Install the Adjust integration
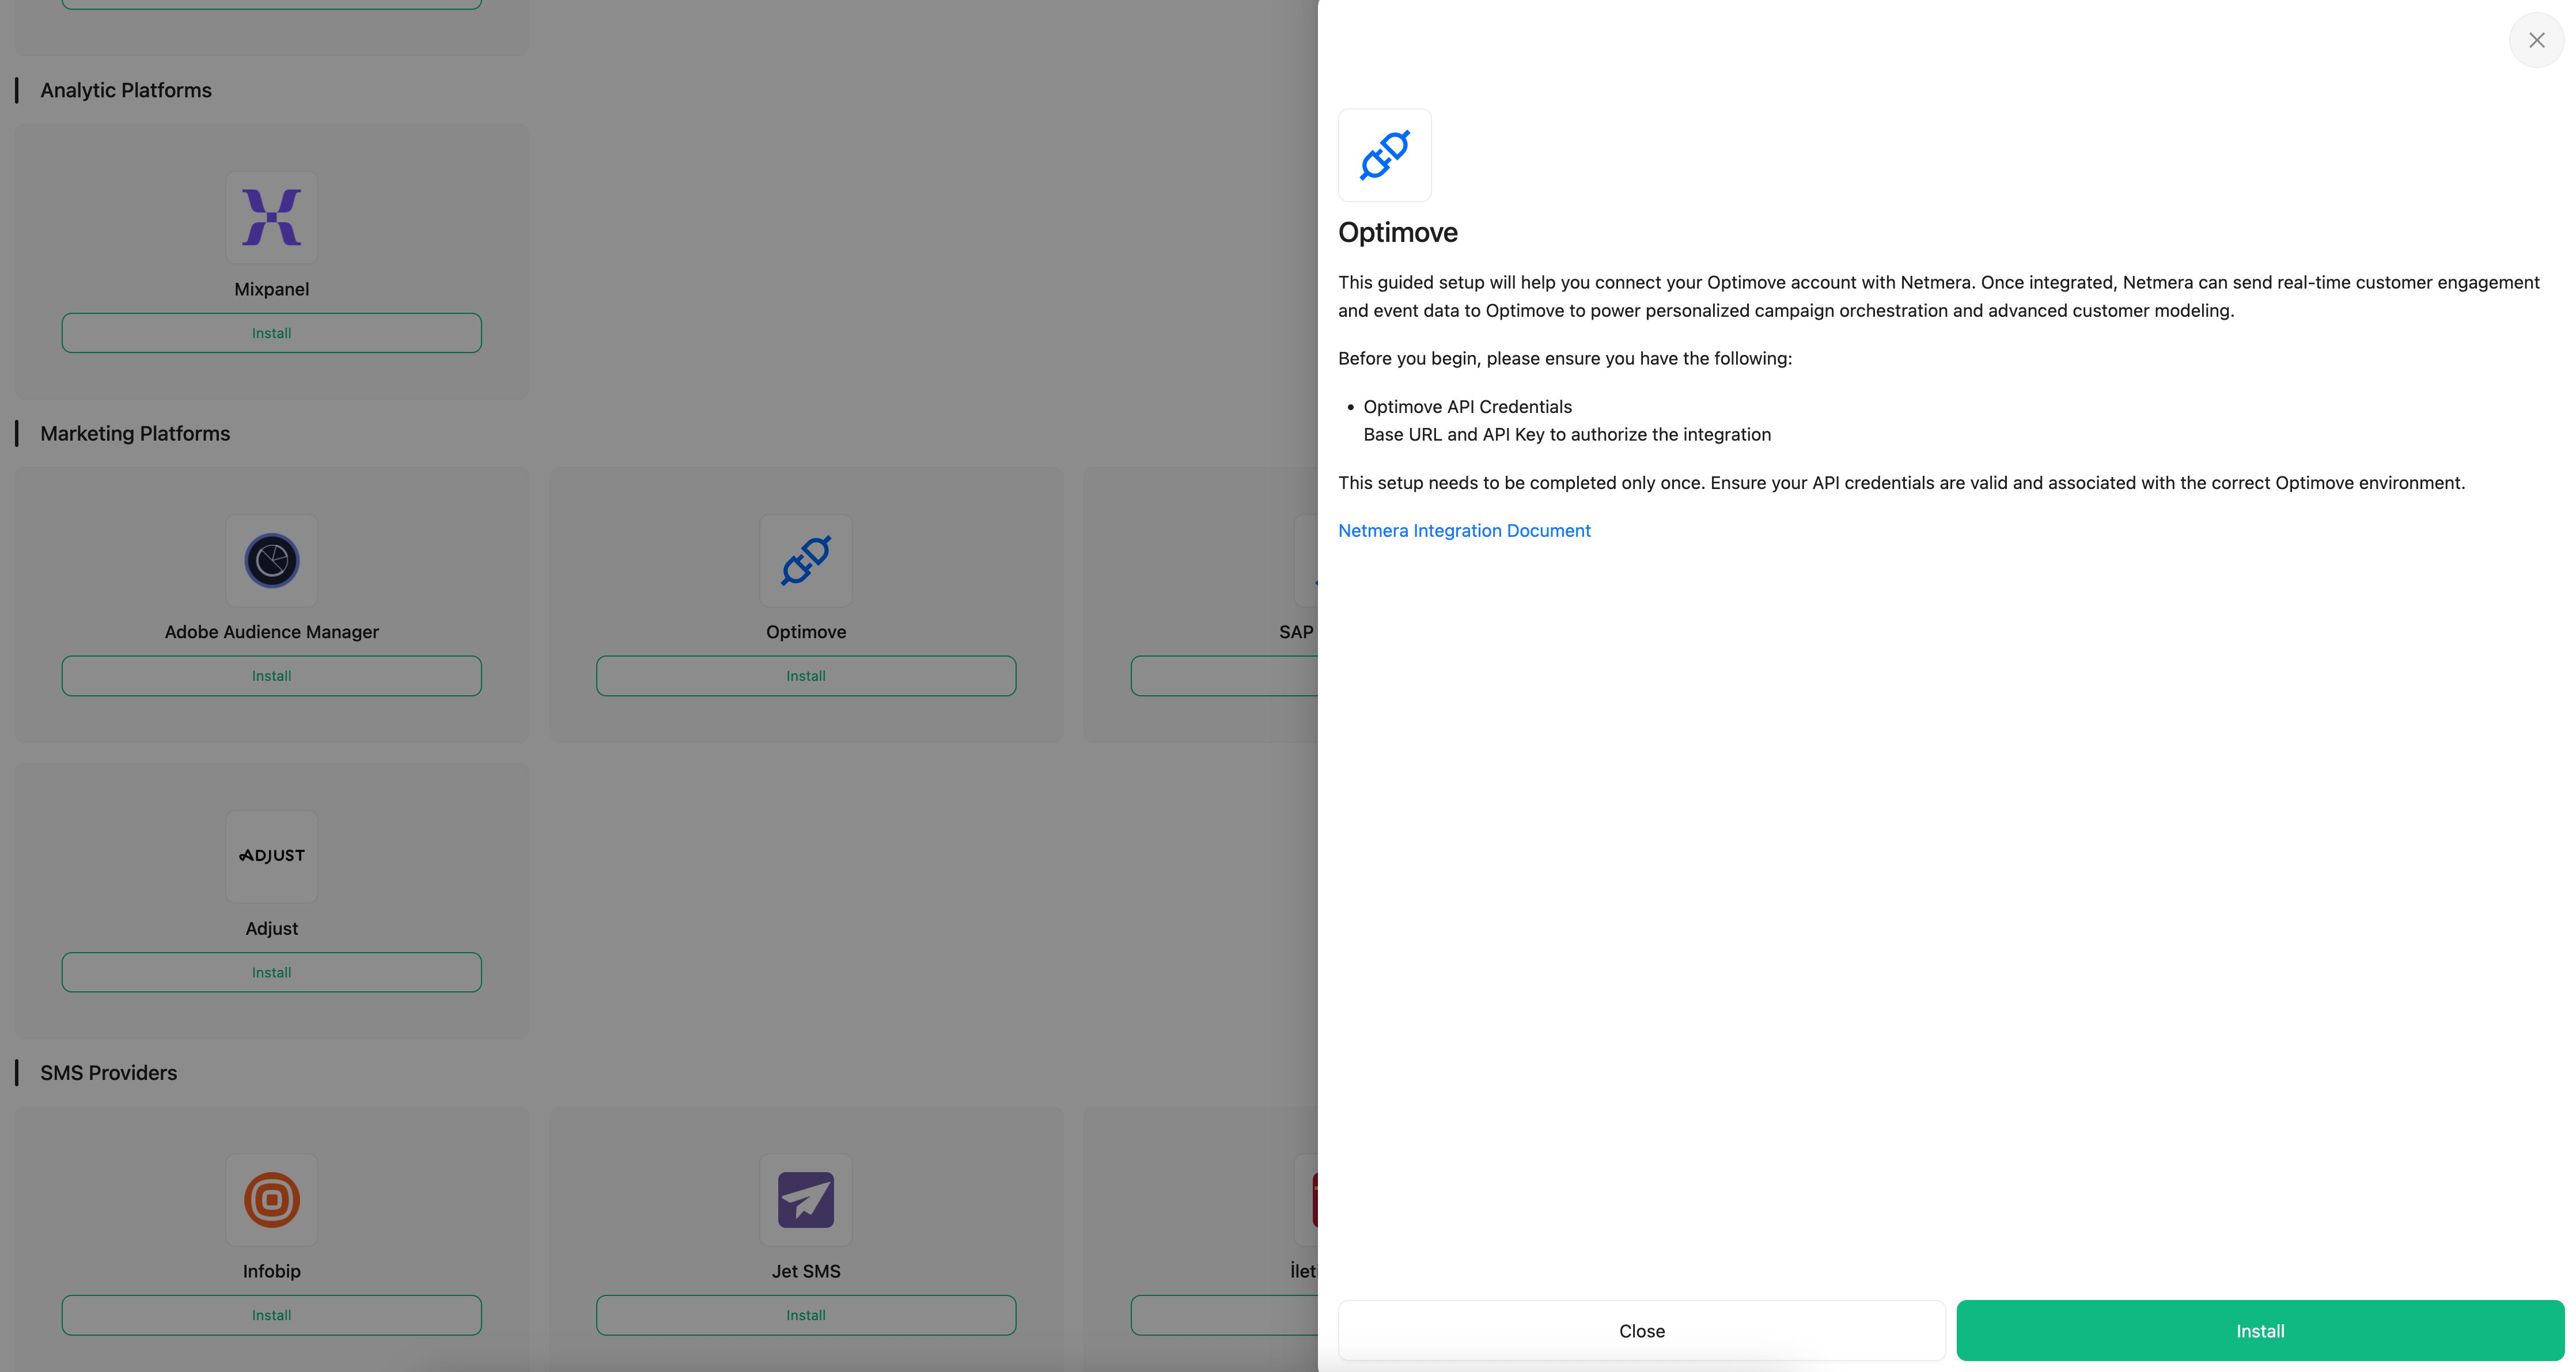Image resolution: width=2576 pixels, height=1372 pixels. tap(271, 972)
